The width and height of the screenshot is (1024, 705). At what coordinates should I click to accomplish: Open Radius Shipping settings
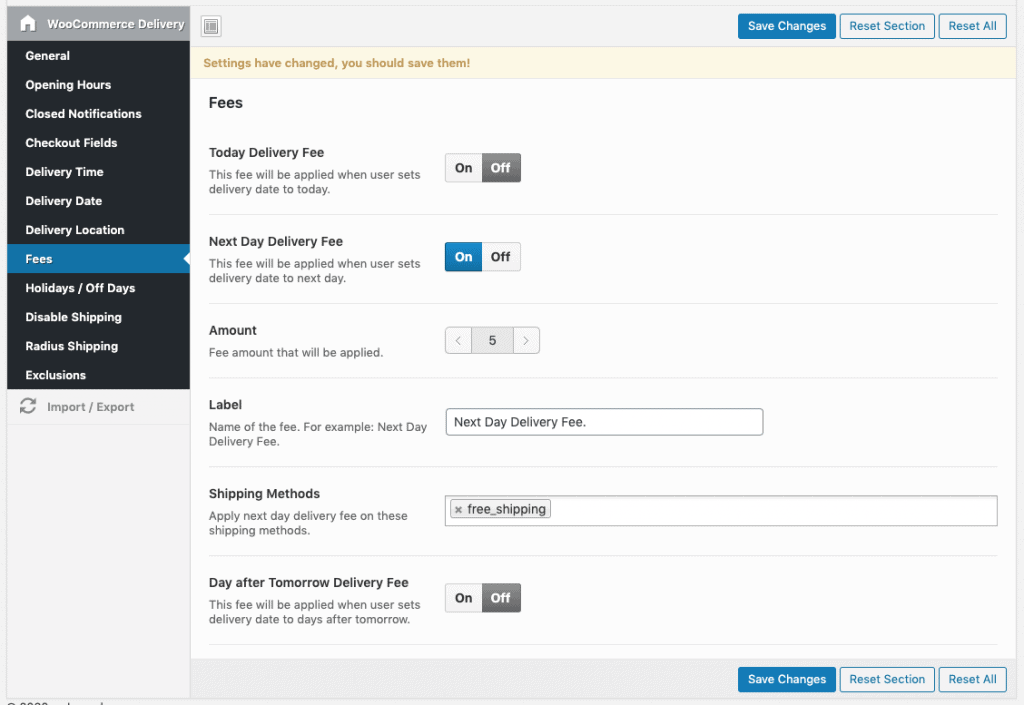72,346
